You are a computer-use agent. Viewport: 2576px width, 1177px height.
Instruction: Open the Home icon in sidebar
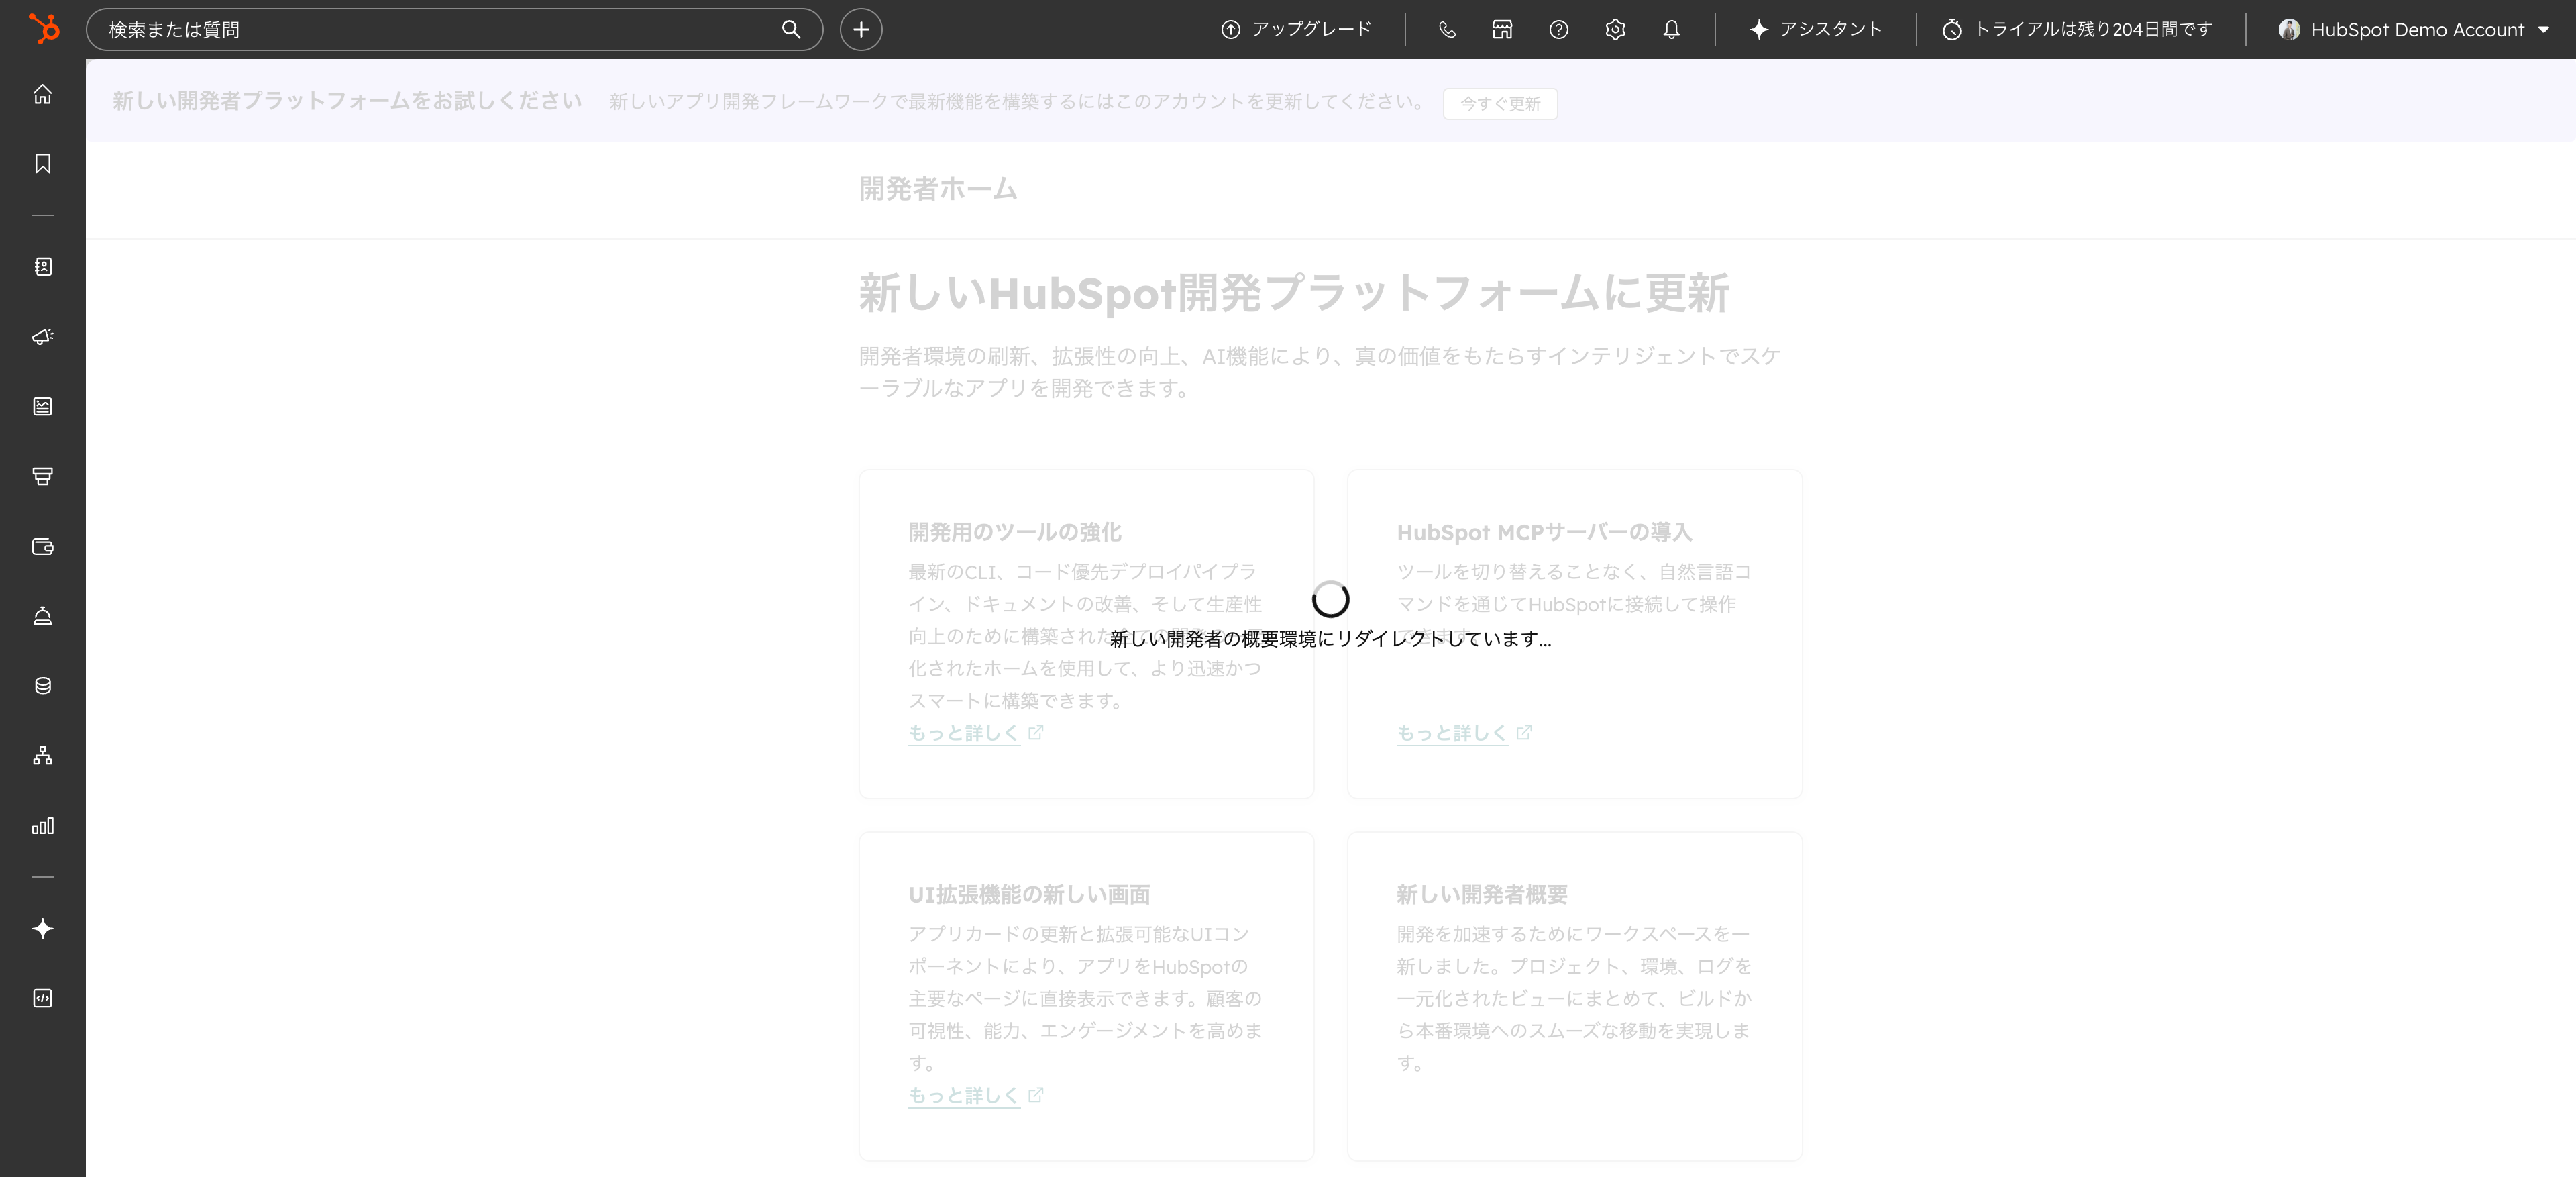[x=43, y=94]
